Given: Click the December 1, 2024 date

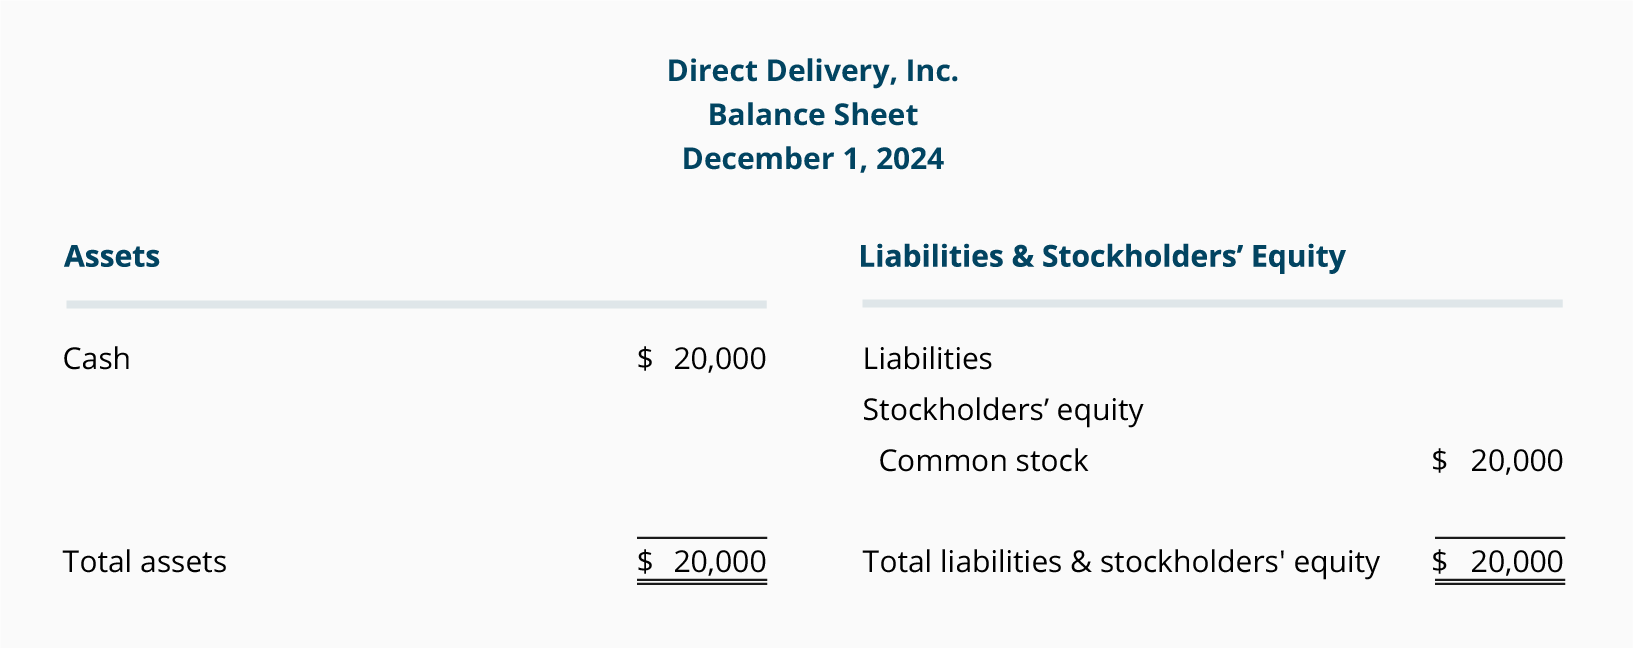Looking at the screenshot, I should 812,159.
